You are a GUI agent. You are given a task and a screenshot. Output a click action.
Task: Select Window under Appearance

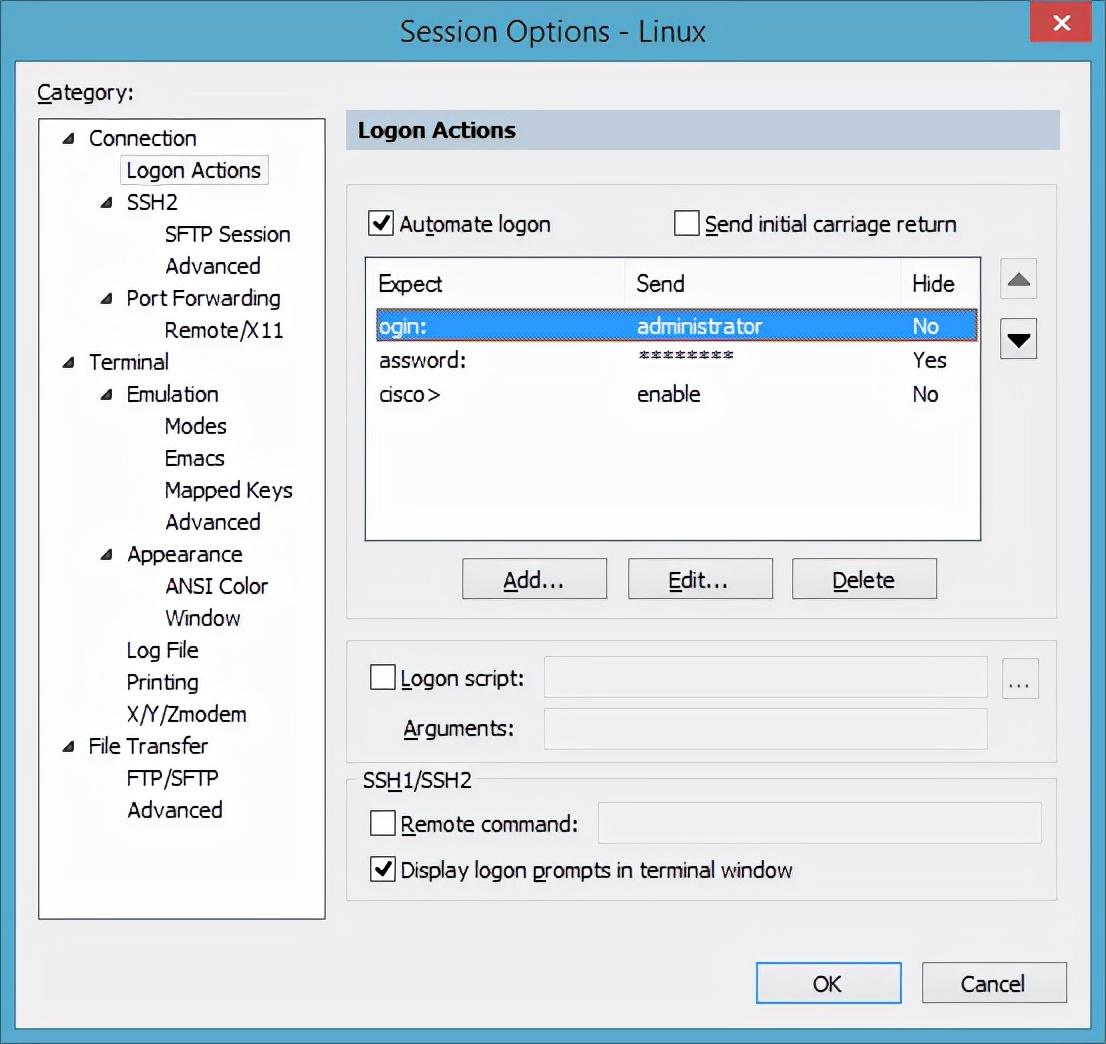pyautogui.click(x=202, y=618)
